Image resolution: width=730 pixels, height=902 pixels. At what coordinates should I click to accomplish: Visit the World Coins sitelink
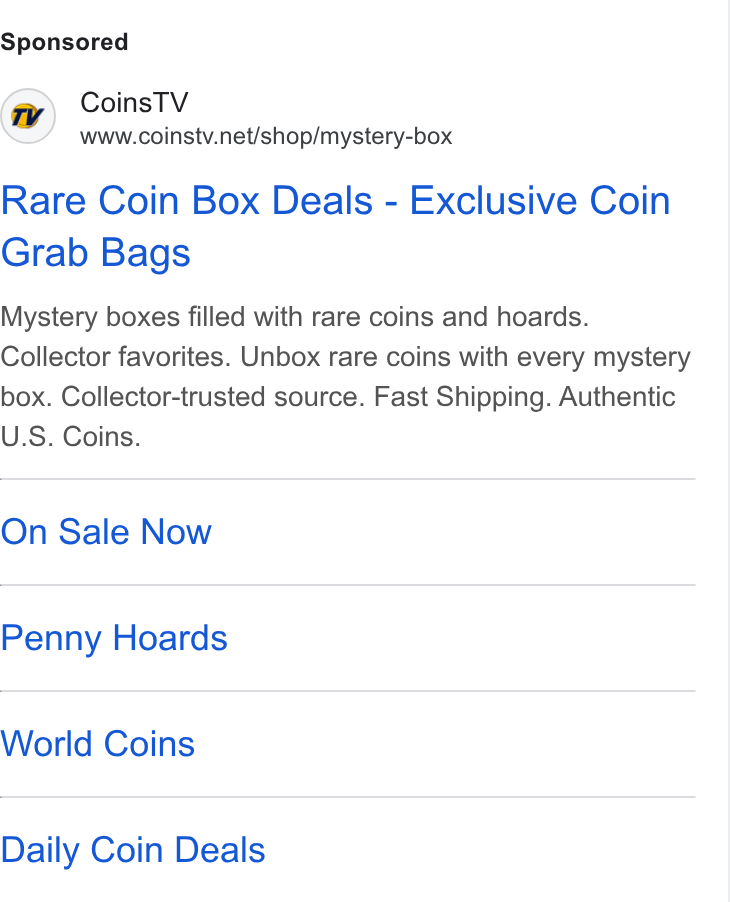click(x=97, y=744)
